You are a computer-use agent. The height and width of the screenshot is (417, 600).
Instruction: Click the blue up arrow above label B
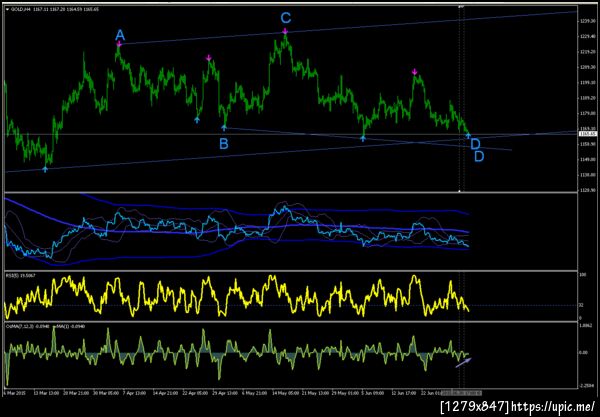(x=224, y=128)
